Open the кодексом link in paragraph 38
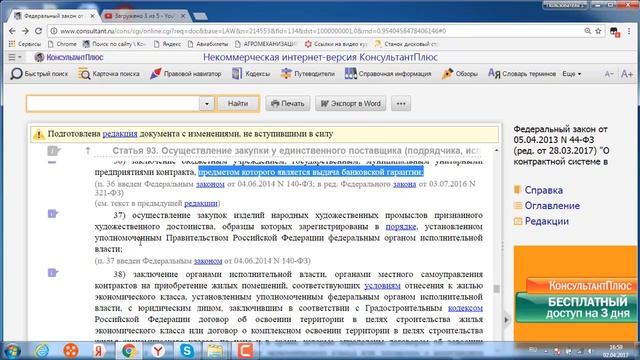 coord(465,308)
